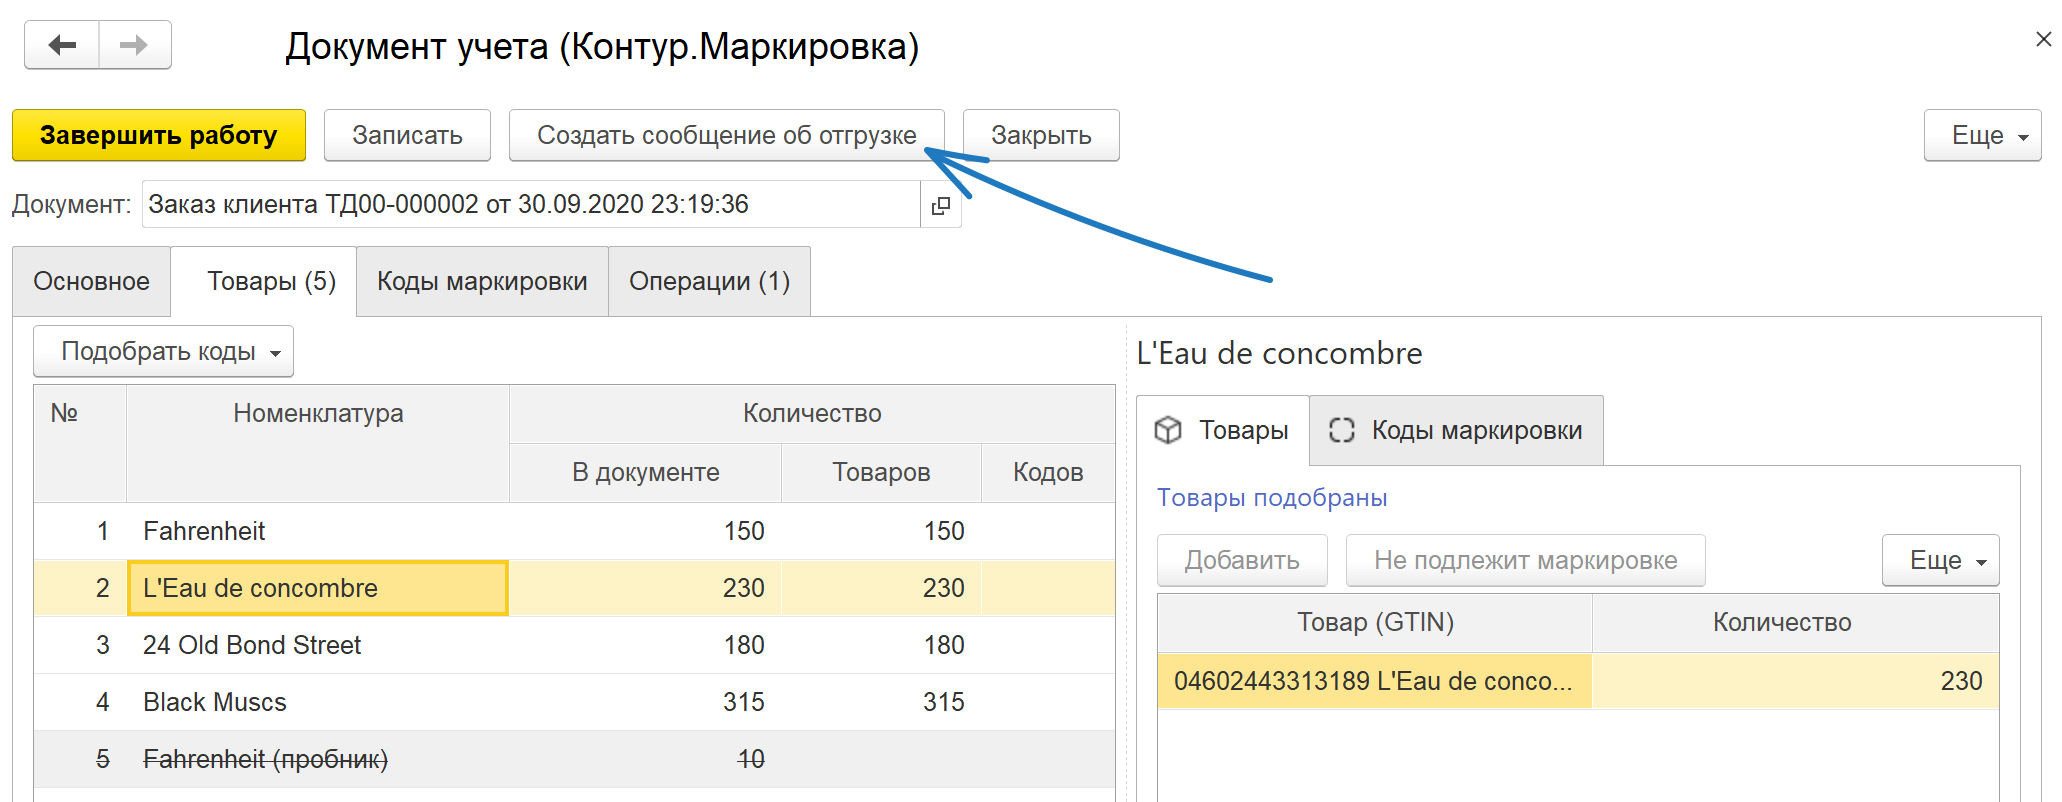Select the crossed-out Fahrenheit (пробник) row

click(574, 759)
